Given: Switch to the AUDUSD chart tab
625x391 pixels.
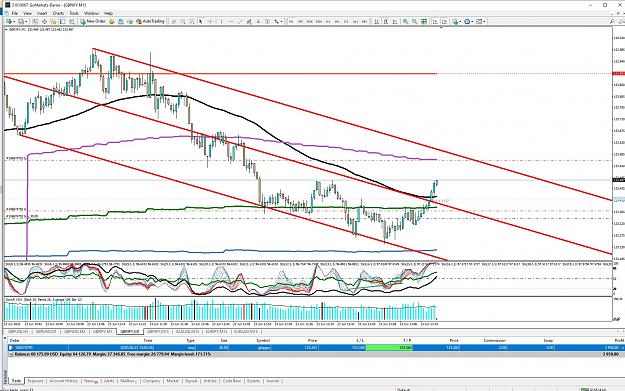Looking at the screenshot, I should (187, 332).
